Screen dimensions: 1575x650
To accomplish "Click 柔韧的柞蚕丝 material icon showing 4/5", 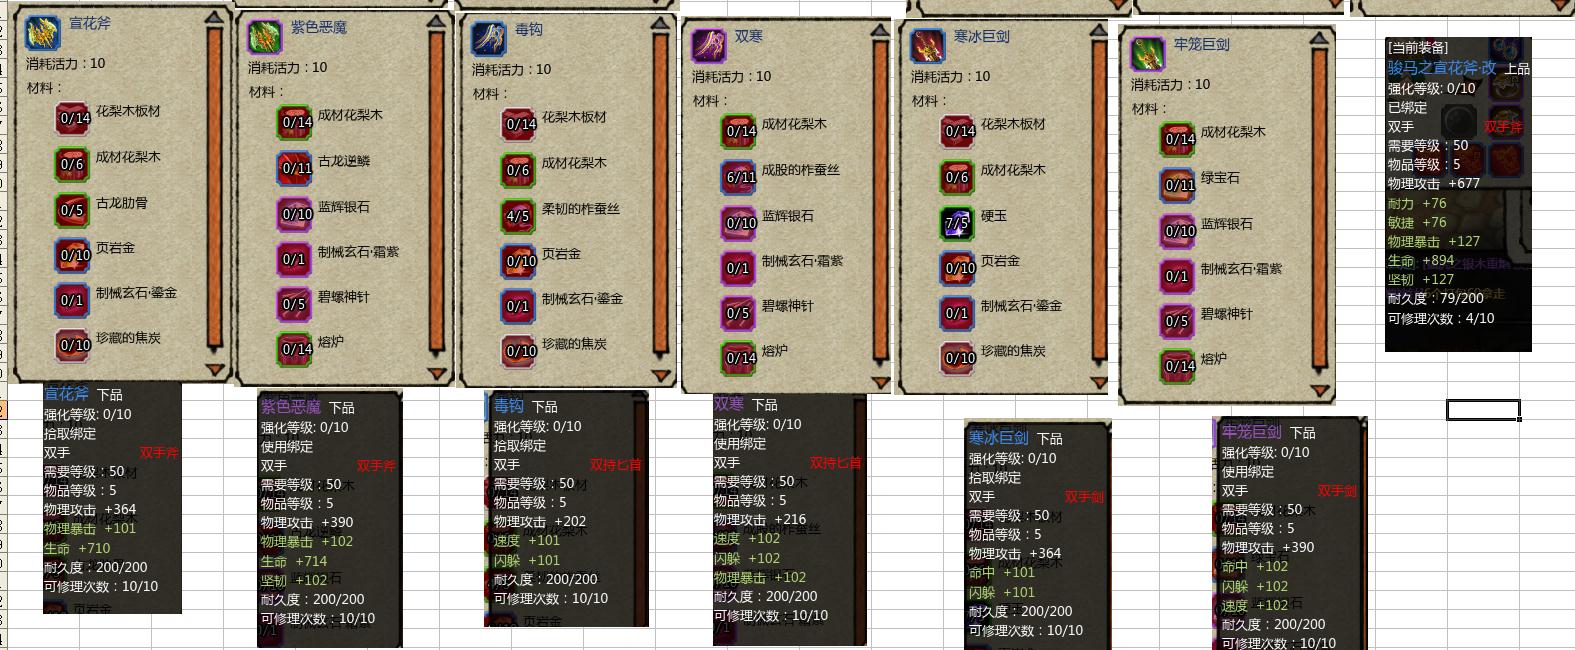I will click(517, 216).
